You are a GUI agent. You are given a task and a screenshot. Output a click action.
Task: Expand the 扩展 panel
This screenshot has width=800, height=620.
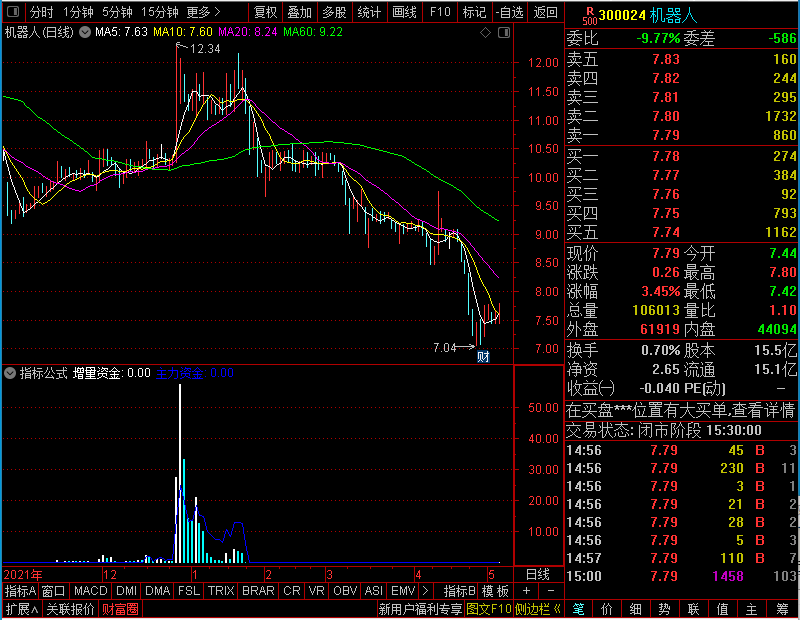pyautogui.click(x=22, y=609)
